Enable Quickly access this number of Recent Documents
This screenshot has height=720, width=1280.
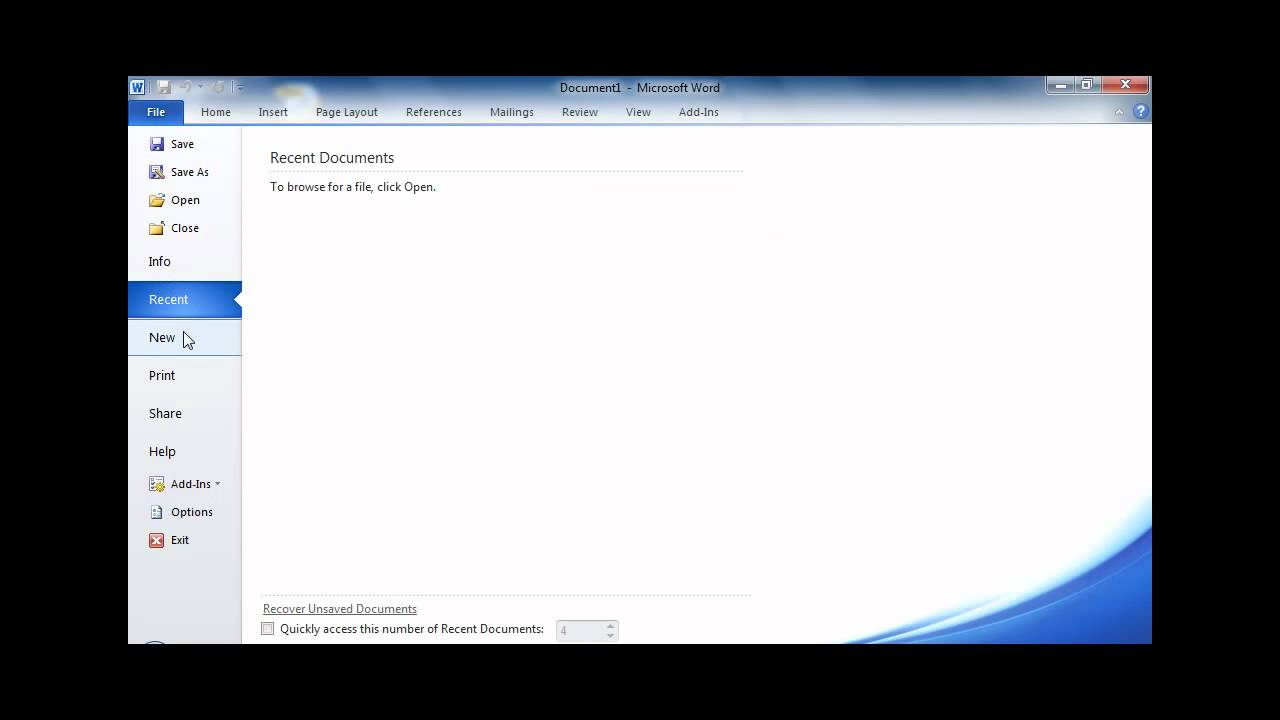point(267,629)
